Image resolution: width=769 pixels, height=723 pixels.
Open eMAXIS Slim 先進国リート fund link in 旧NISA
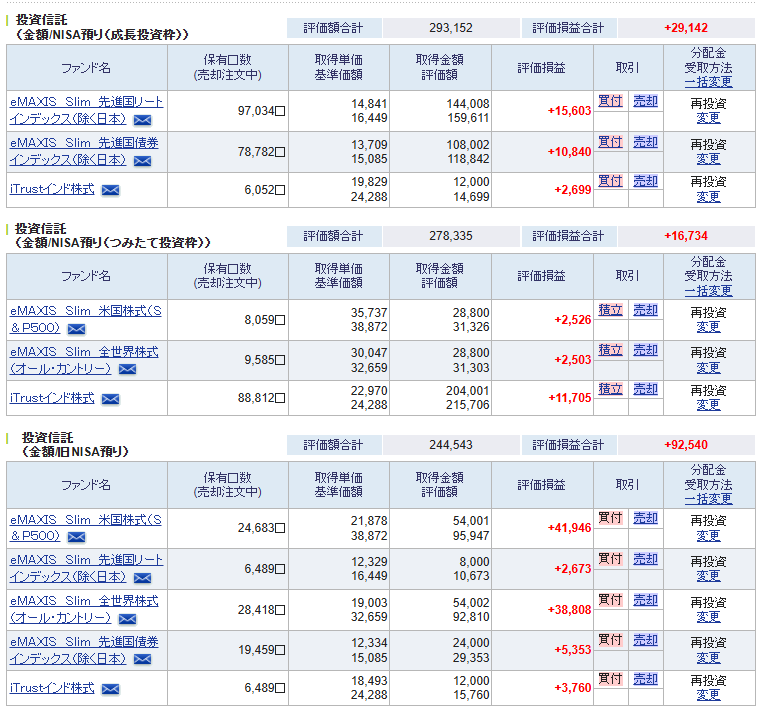click(86, 560)
